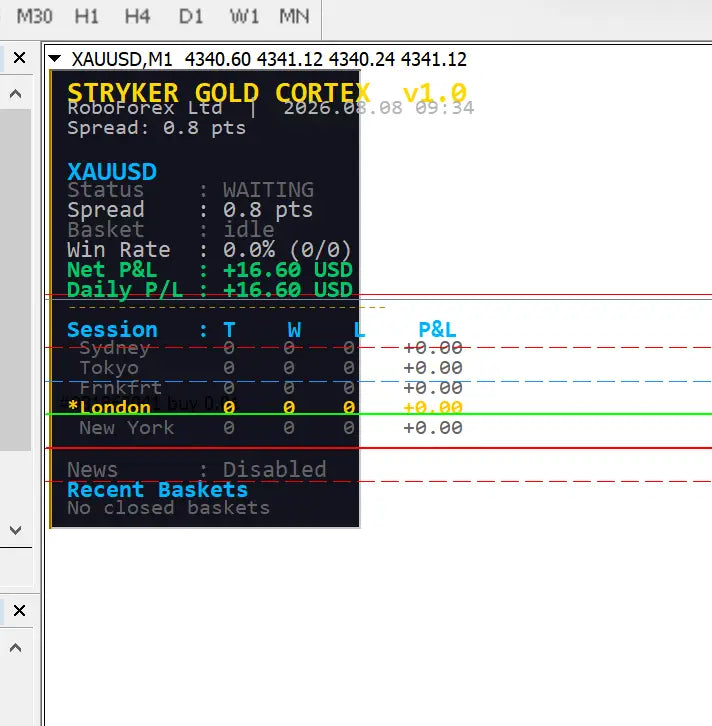Screen dimensions: 712x726
Task: Click the upper panel scroll-up arrow
Action: (15, 94)
